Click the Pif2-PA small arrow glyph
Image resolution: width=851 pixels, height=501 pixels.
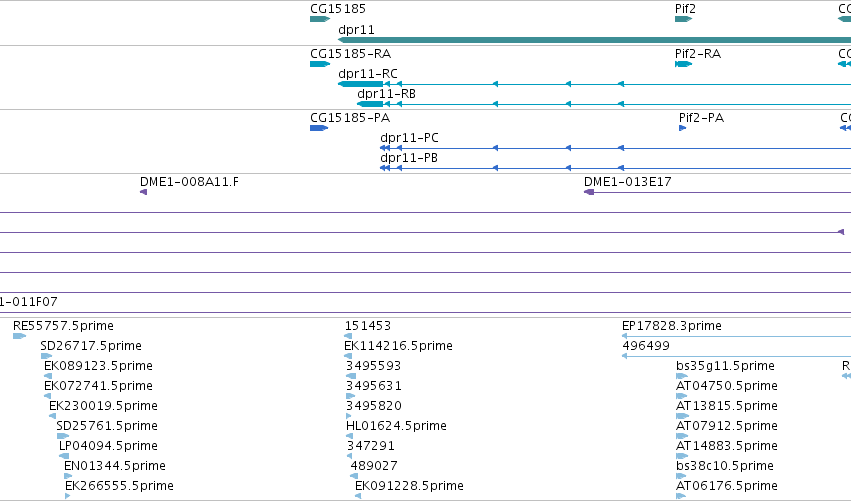point(682,128)
